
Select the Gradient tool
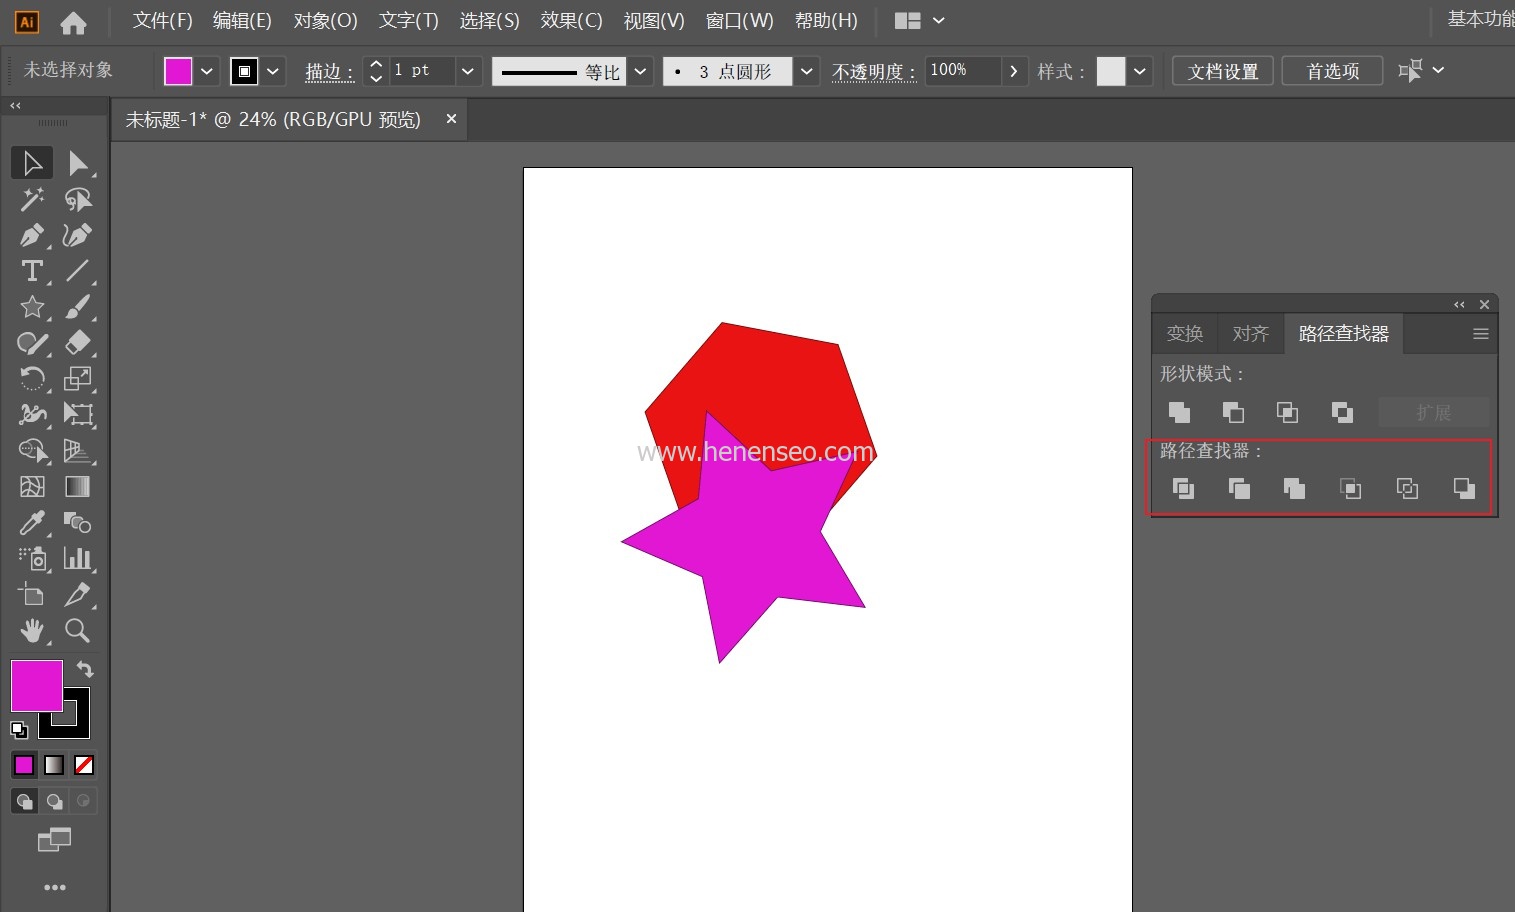pos(78,487)
